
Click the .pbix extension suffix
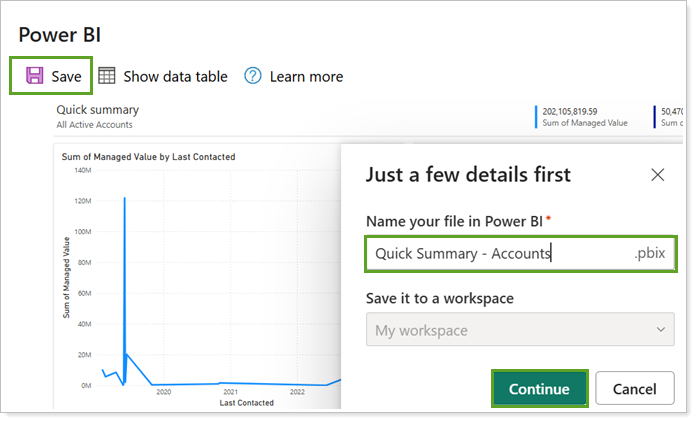pos(650,253)
